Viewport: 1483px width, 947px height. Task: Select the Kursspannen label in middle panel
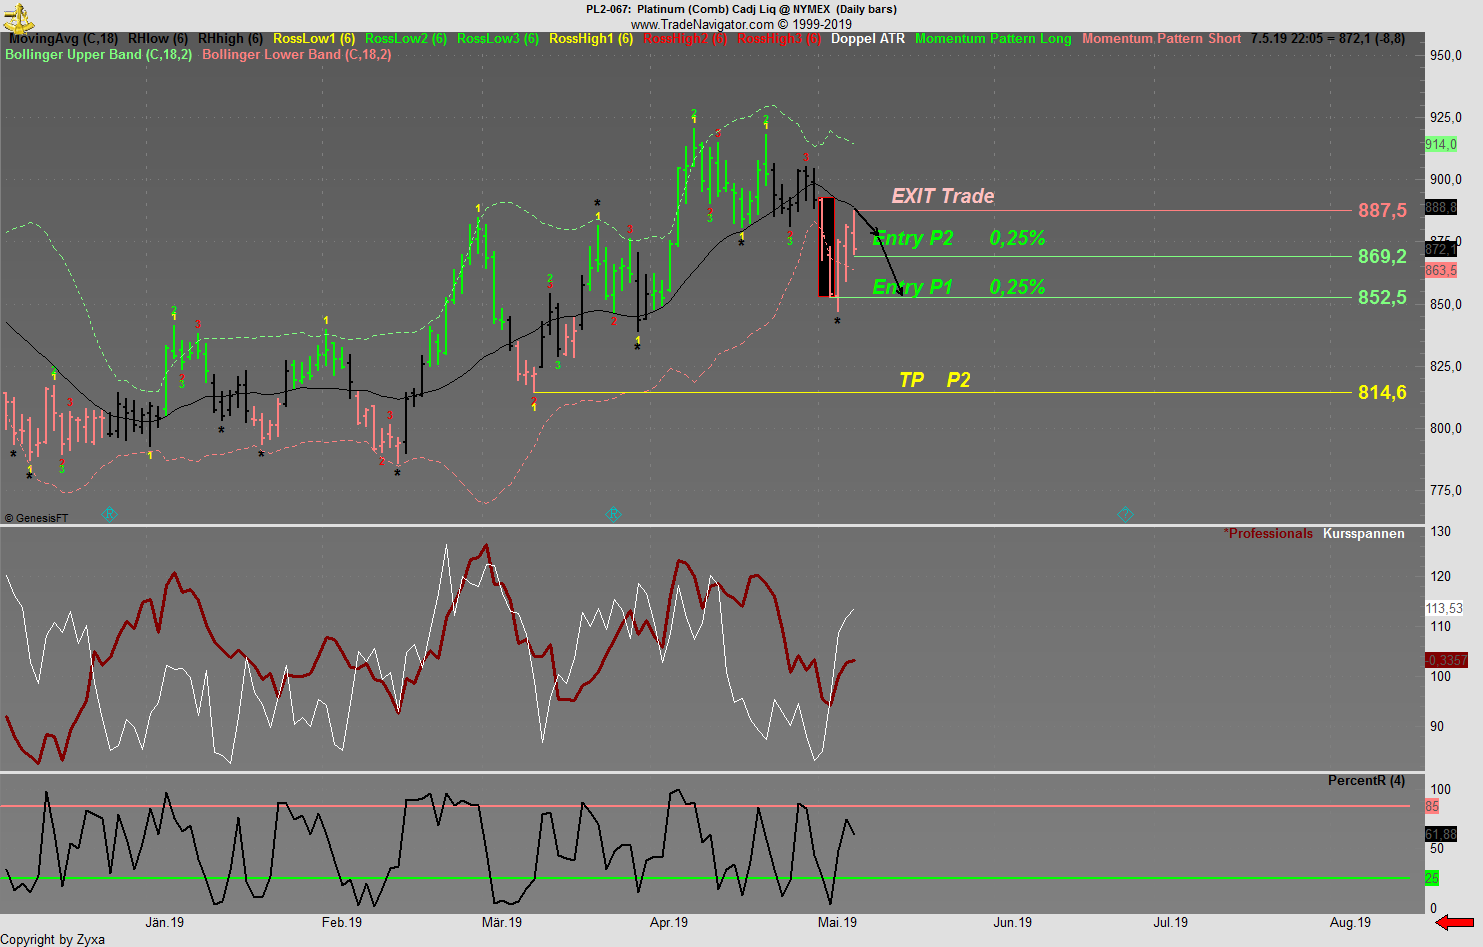[x=1362, y=533]
